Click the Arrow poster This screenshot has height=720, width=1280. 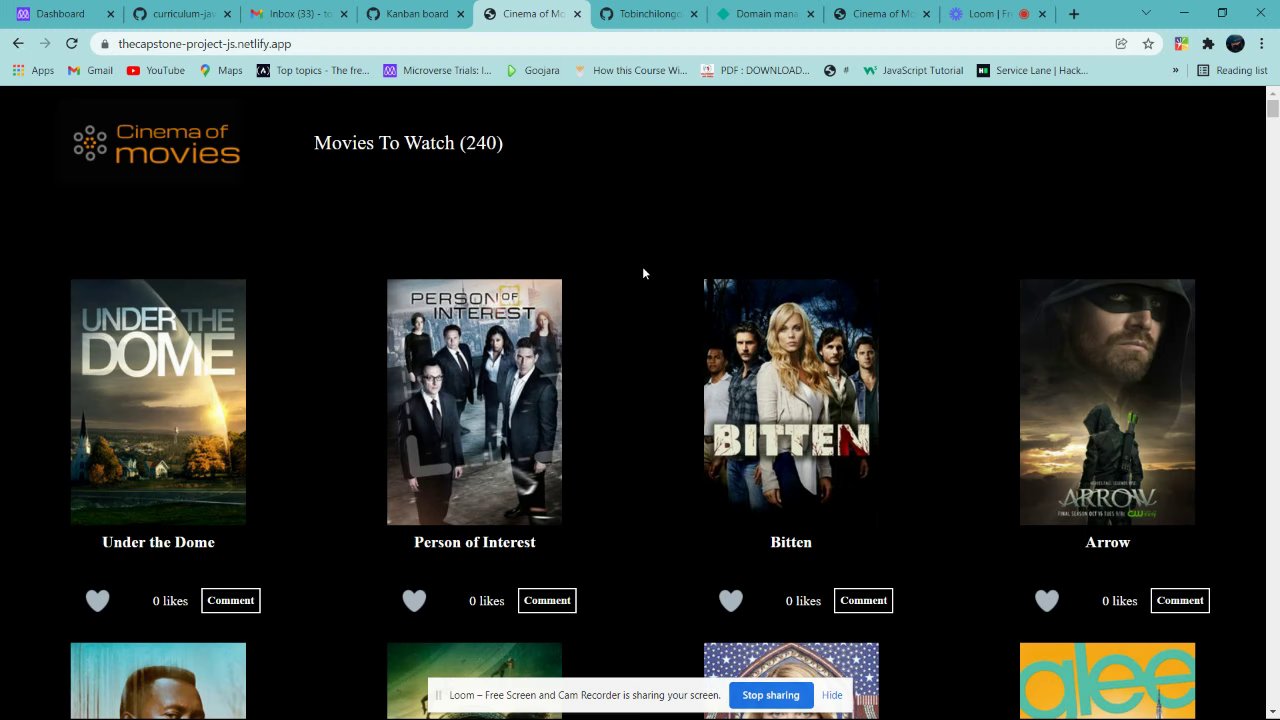pos(1107,402)
